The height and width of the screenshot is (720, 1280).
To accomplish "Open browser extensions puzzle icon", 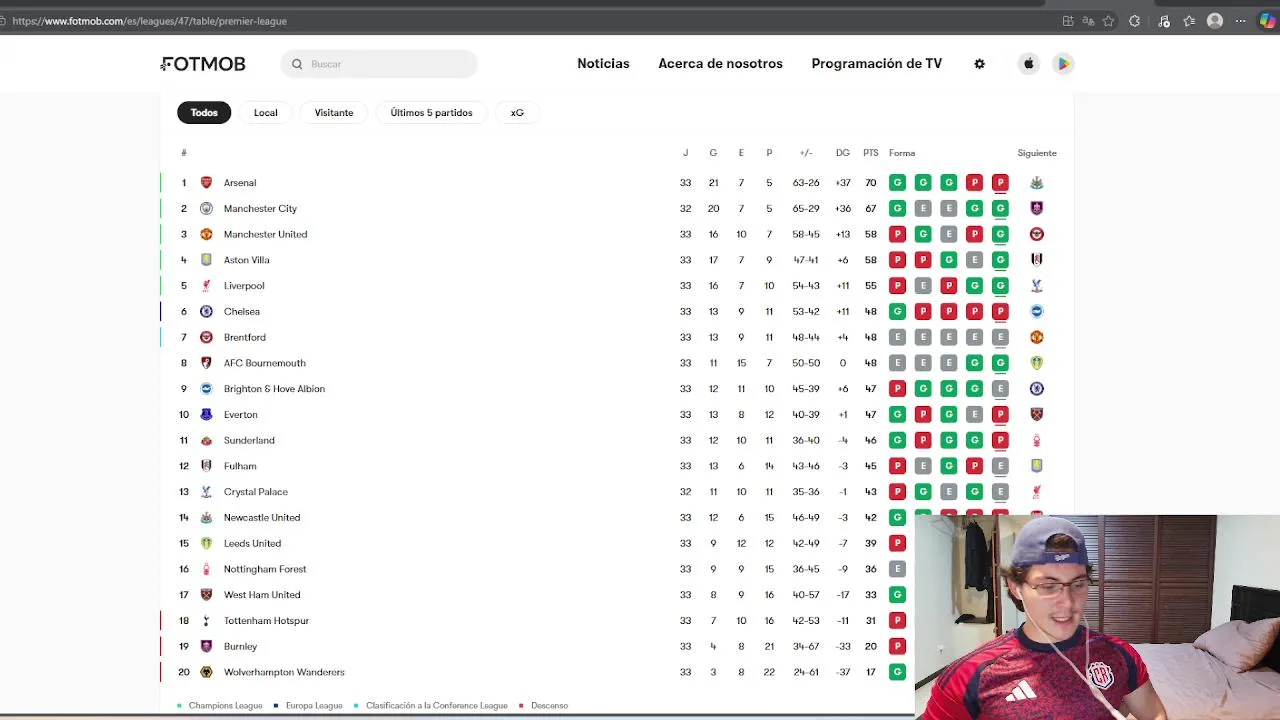I will click(x=1134, y=21).
